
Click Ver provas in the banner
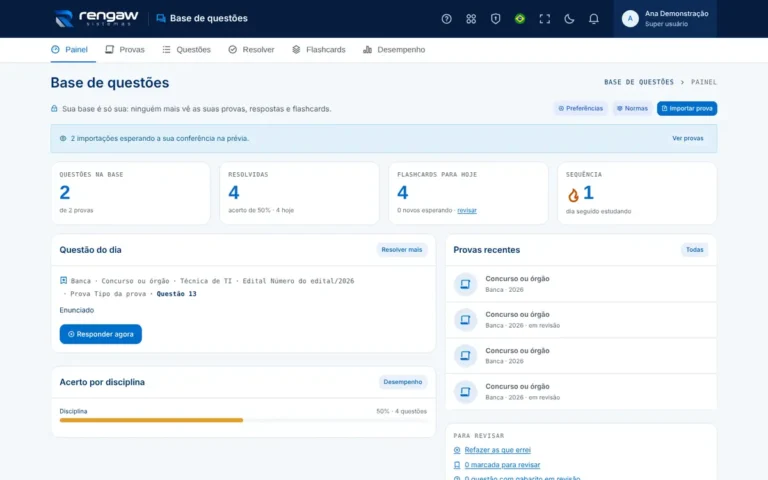pos(687,138)
